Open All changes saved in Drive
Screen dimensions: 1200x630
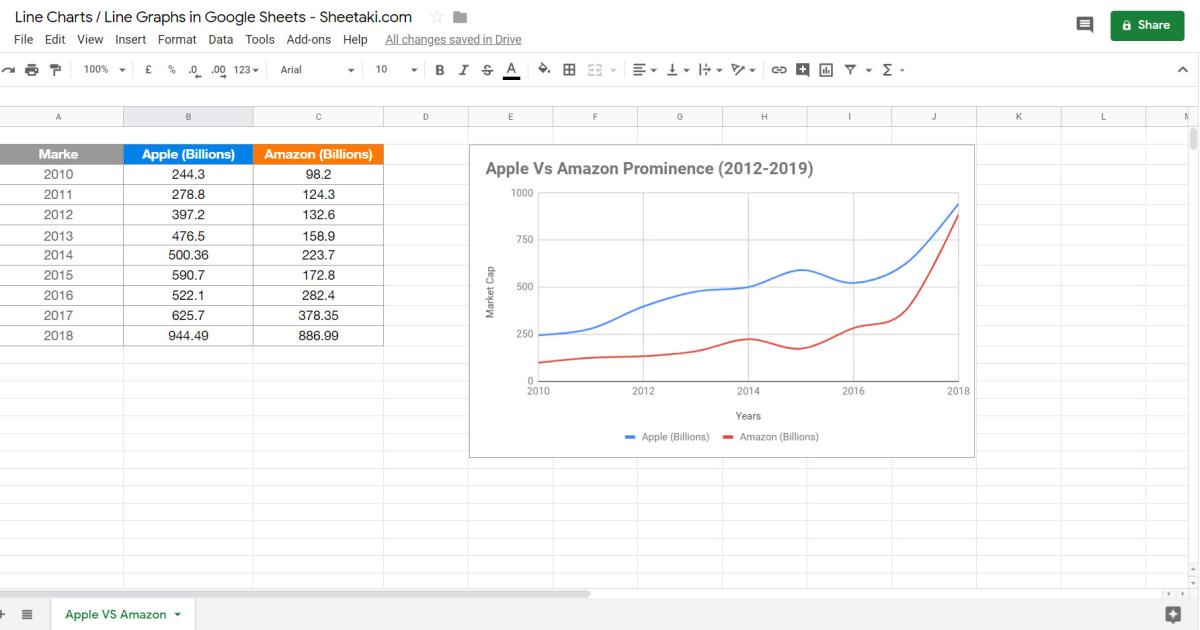click(451, 40)
